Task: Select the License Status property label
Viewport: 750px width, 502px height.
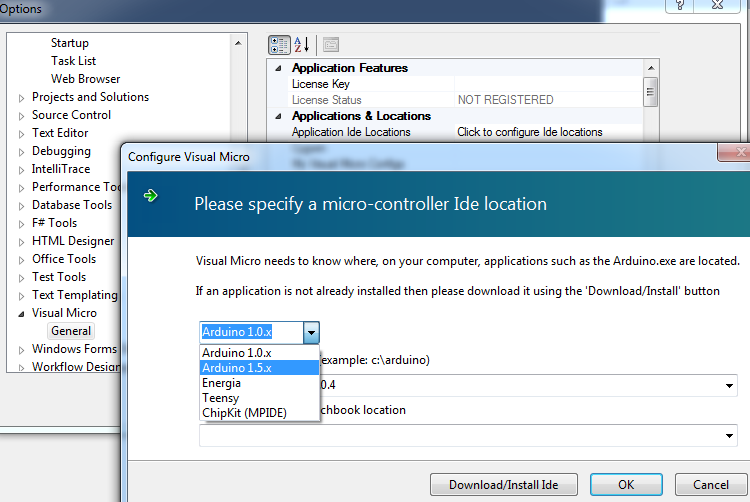Action: pyautogui.click(x=327, y=100)
